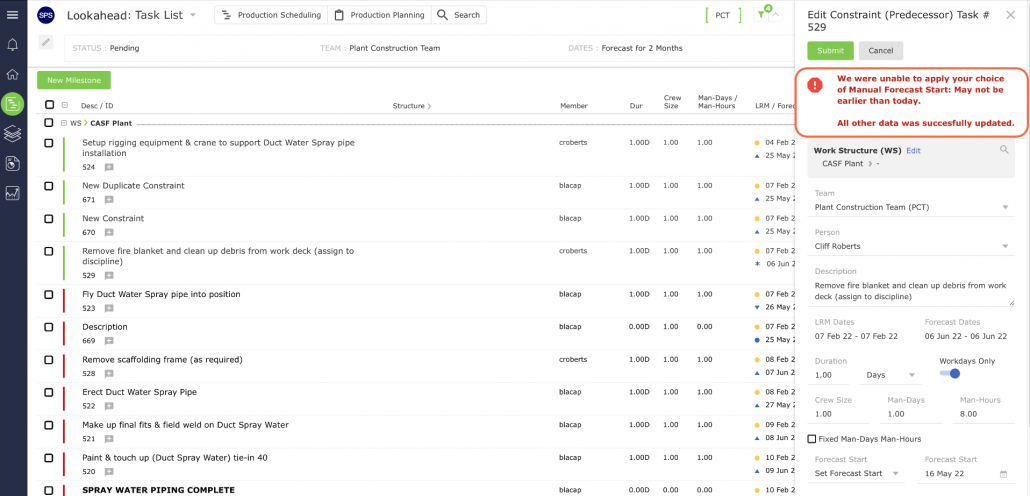The width and height of the screenshot is (1030, 496).
Task: Click the Man-Hours field showing 8.00
Action: click(x=983, y=415)
